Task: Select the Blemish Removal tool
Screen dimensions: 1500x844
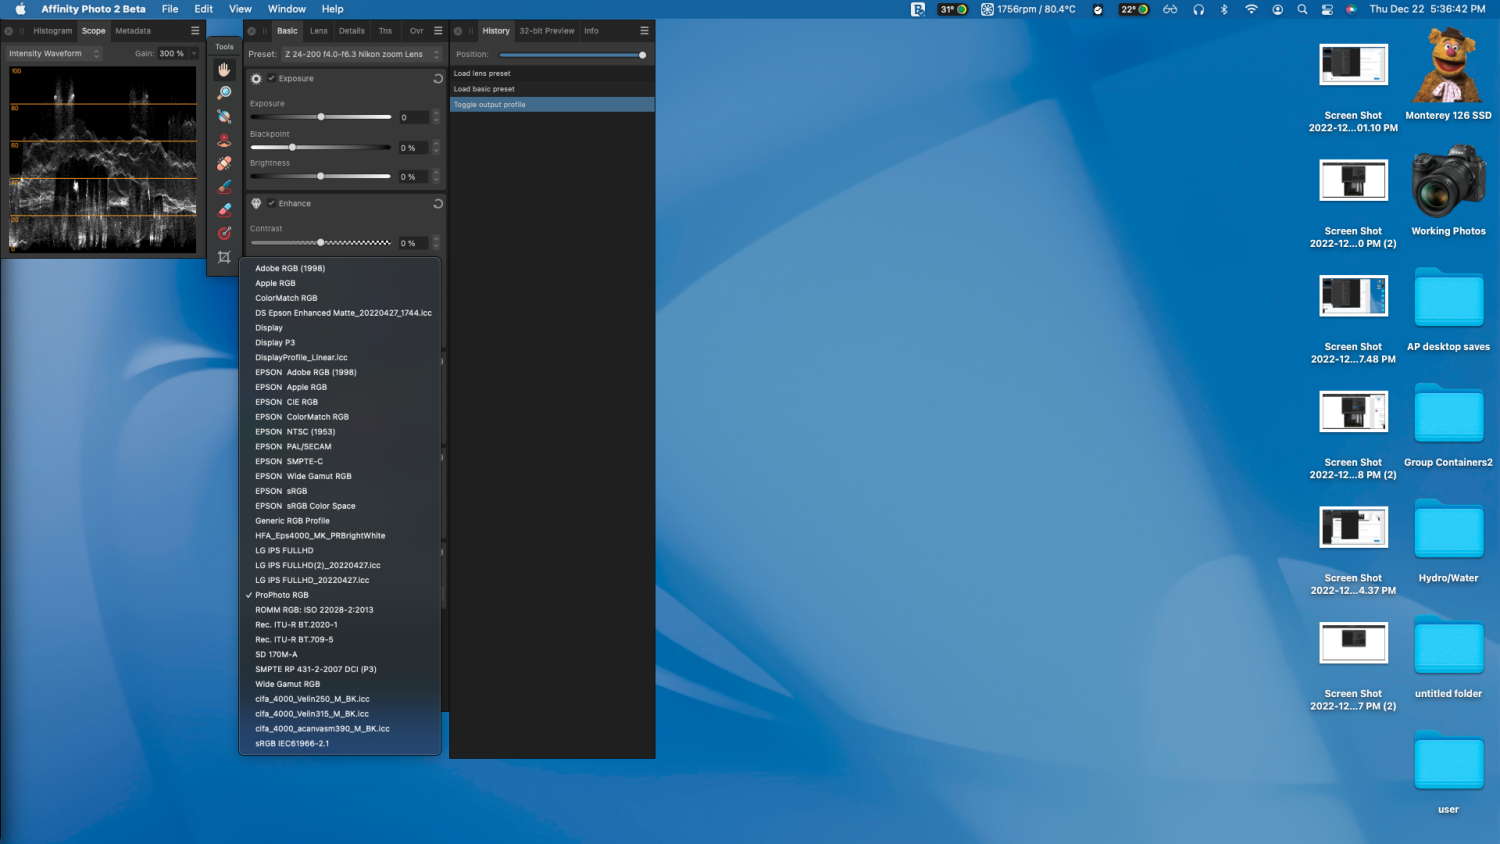Action: (x=224, y=162)
